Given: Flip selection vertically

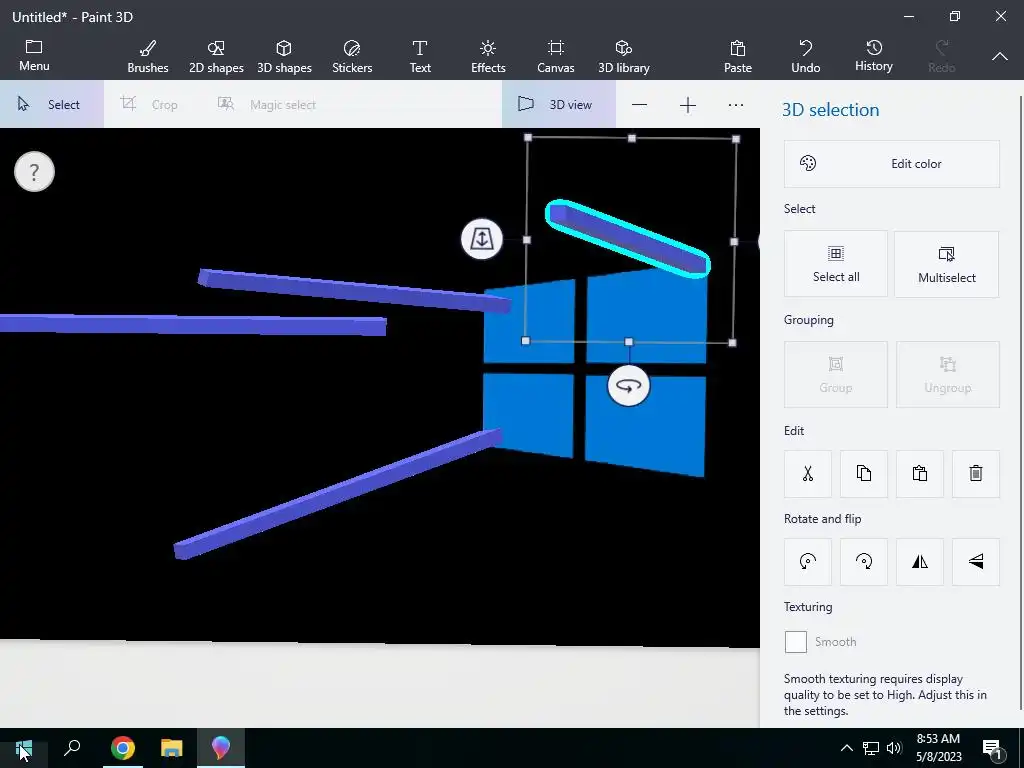Looking at the screenshot, I should (x=976, y=562).
